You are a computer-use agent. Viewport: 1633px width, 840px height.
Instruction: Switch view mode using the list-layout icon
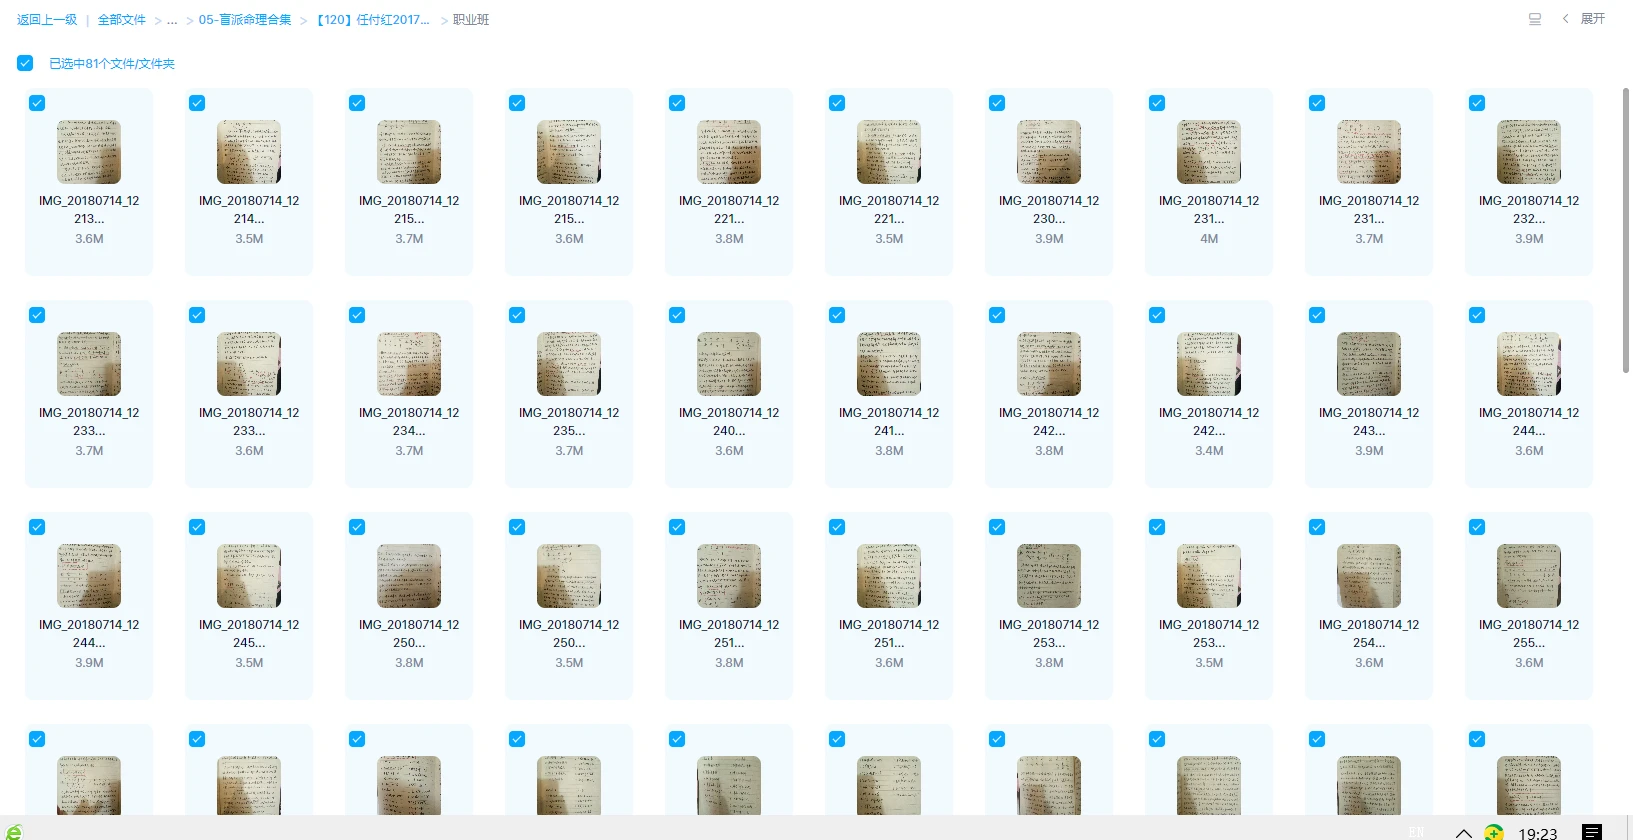pyautogui.click(x=1535, y=19)
